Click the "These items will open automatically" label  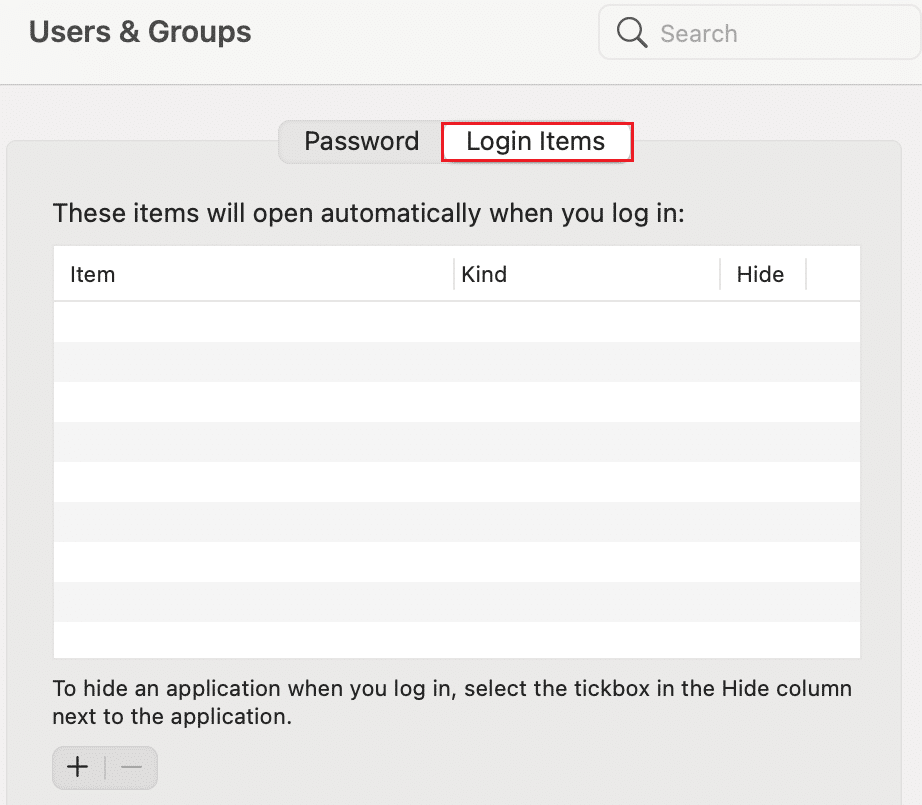(368, 214)
